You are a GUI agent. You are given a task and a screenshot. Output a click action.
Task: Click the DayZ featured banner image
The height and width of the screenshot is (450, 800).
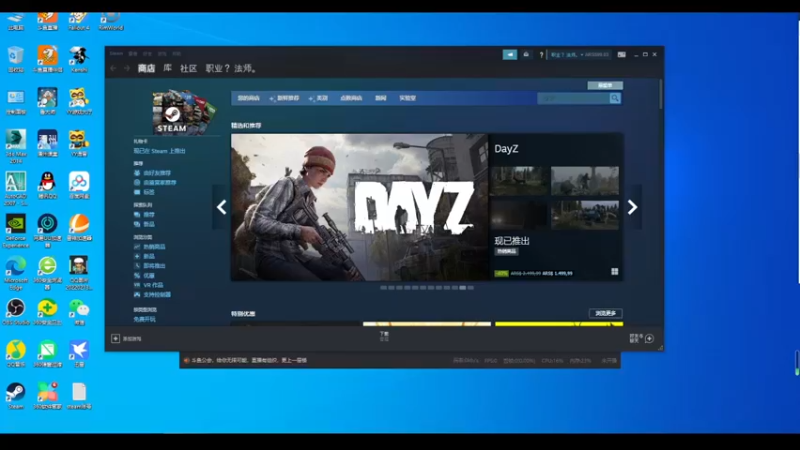pyautogui.click(x=359, y=207)
